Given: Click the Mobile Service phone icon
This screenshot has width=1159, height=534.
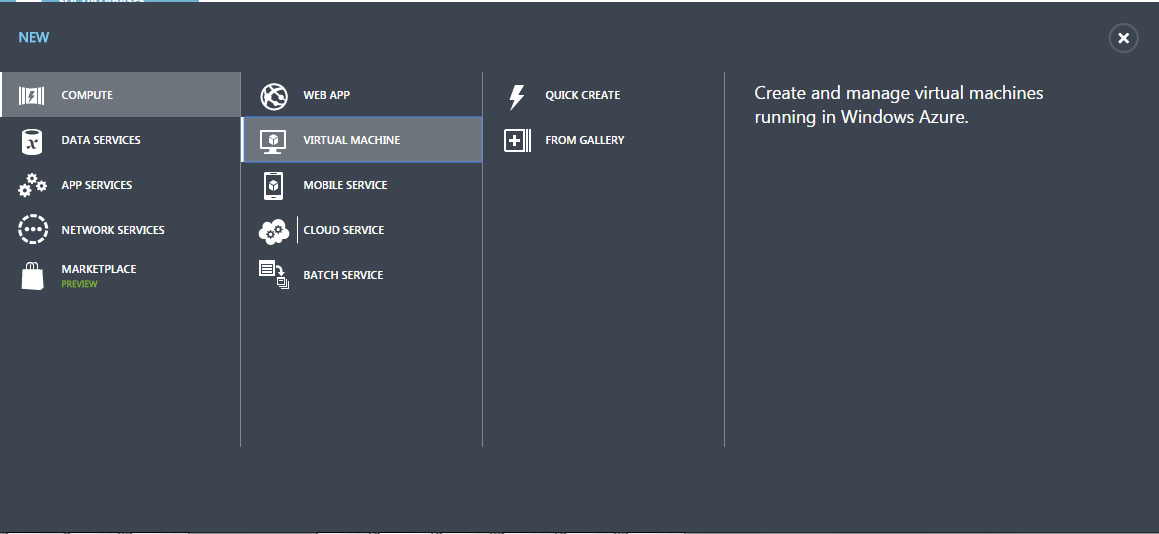Looking at the screenshot, I should (x=273, y=185).
